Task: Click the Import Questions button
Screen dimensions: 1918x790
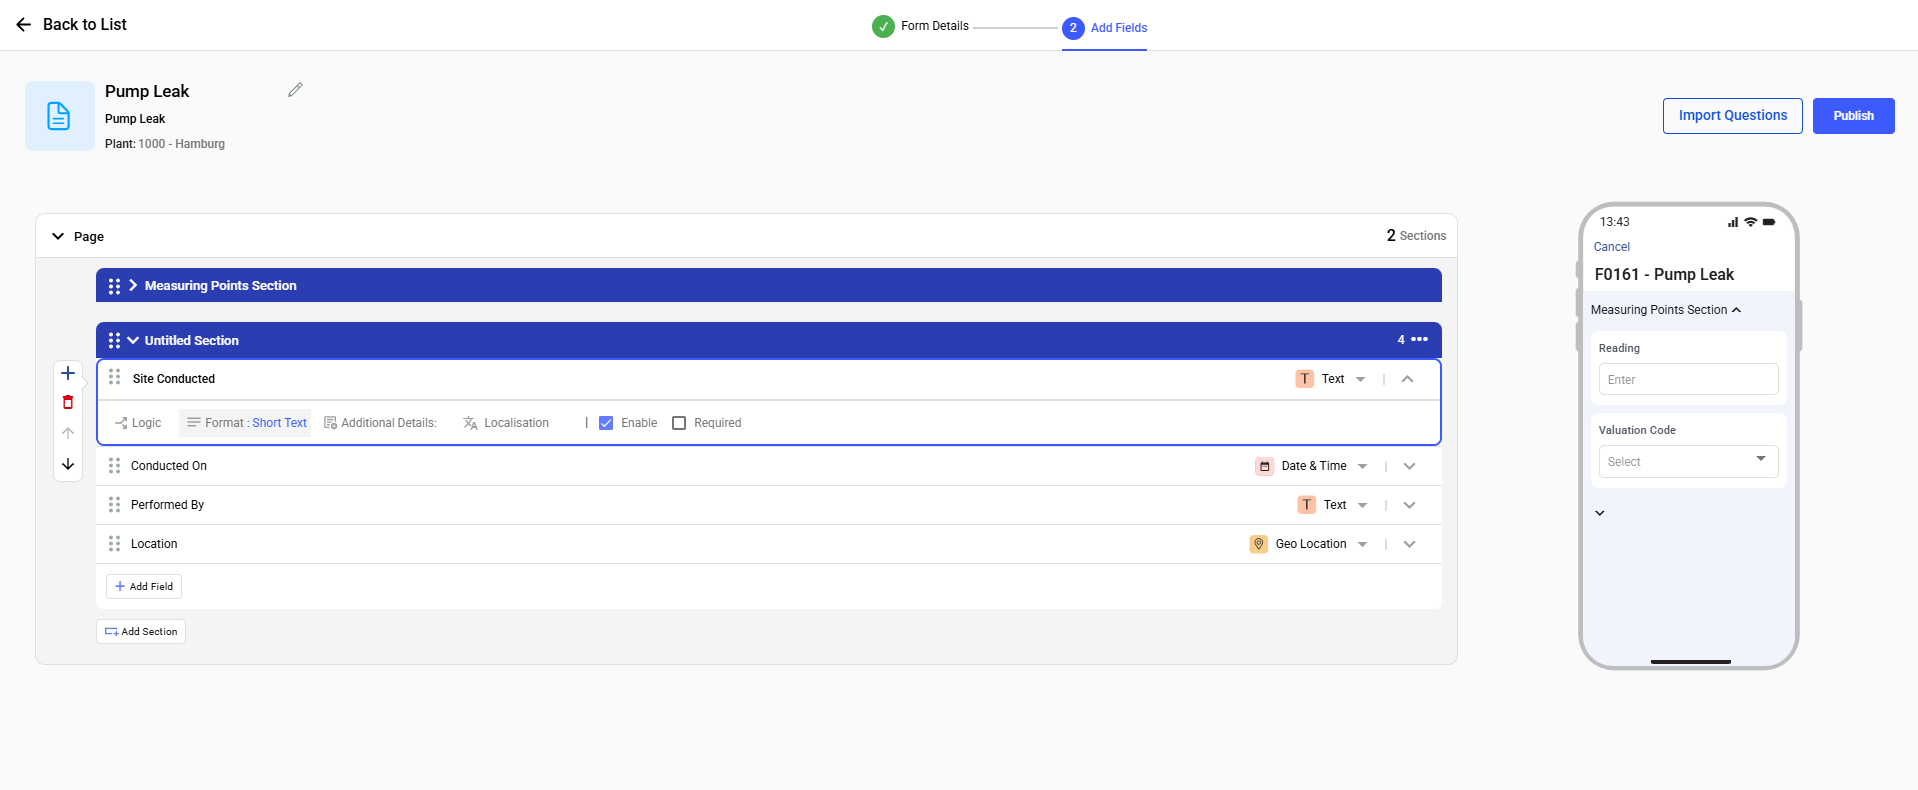Action: click(1732, 116)
